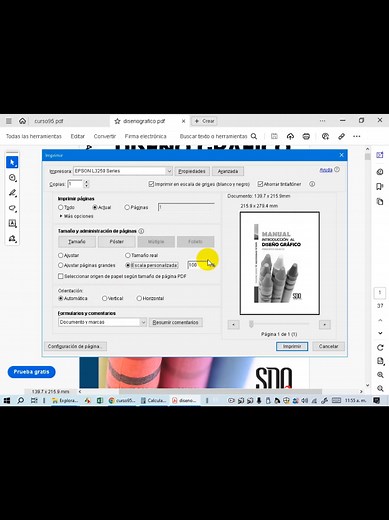Go to previous page with the up chevron in the right panel

pos(380,320)
